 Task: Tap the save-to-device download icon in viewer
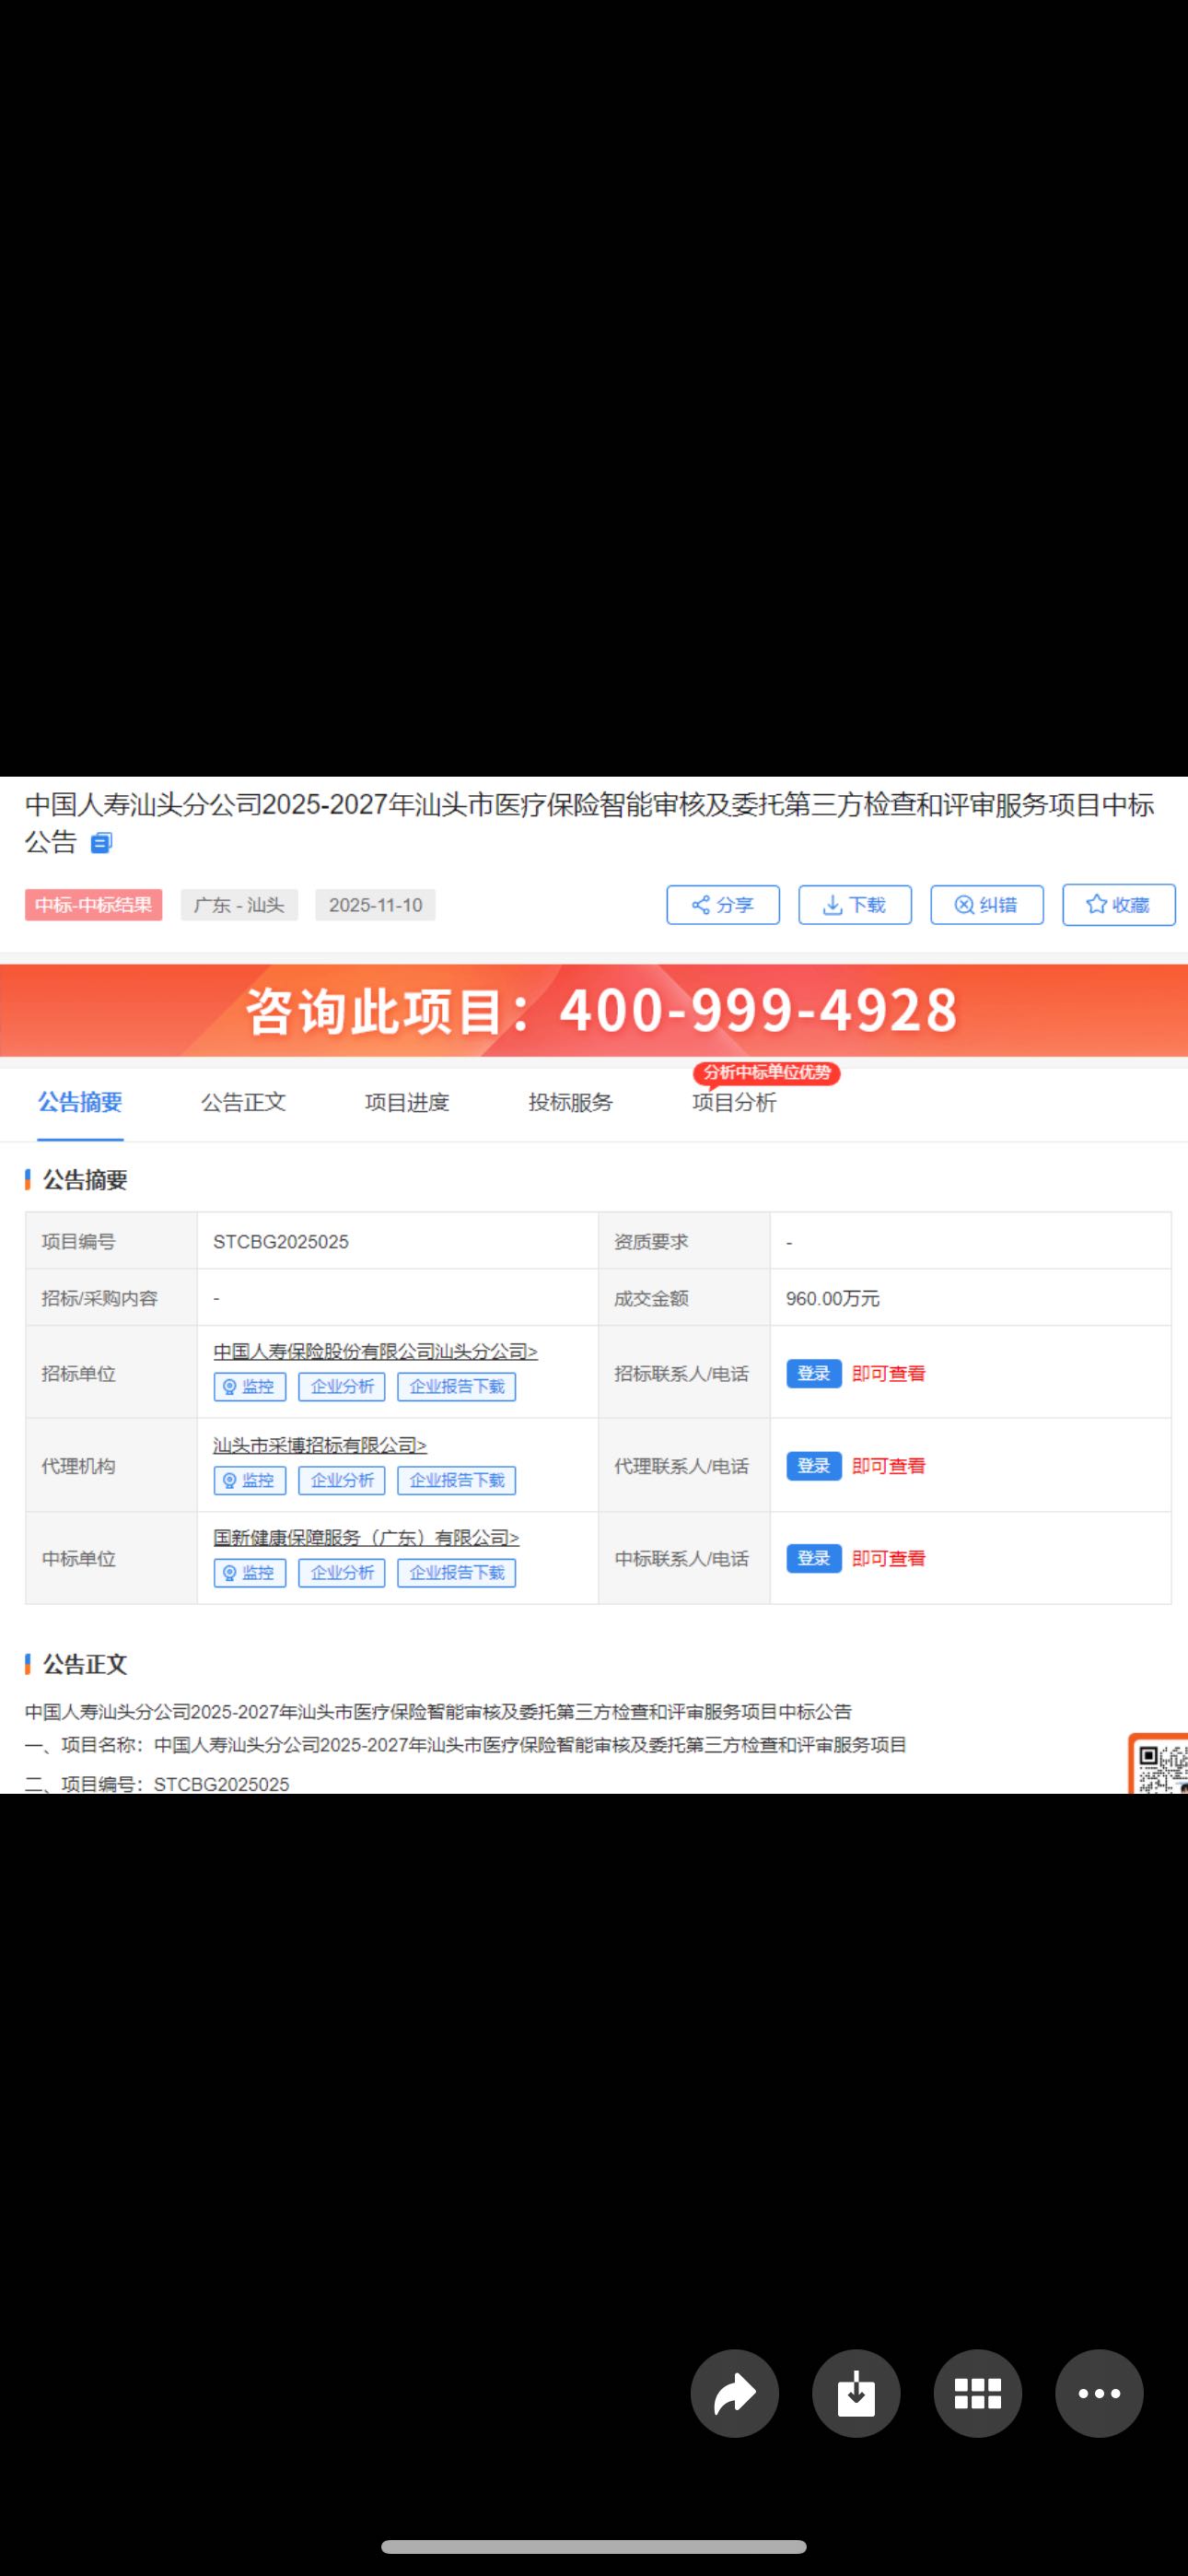point(856,2393)
